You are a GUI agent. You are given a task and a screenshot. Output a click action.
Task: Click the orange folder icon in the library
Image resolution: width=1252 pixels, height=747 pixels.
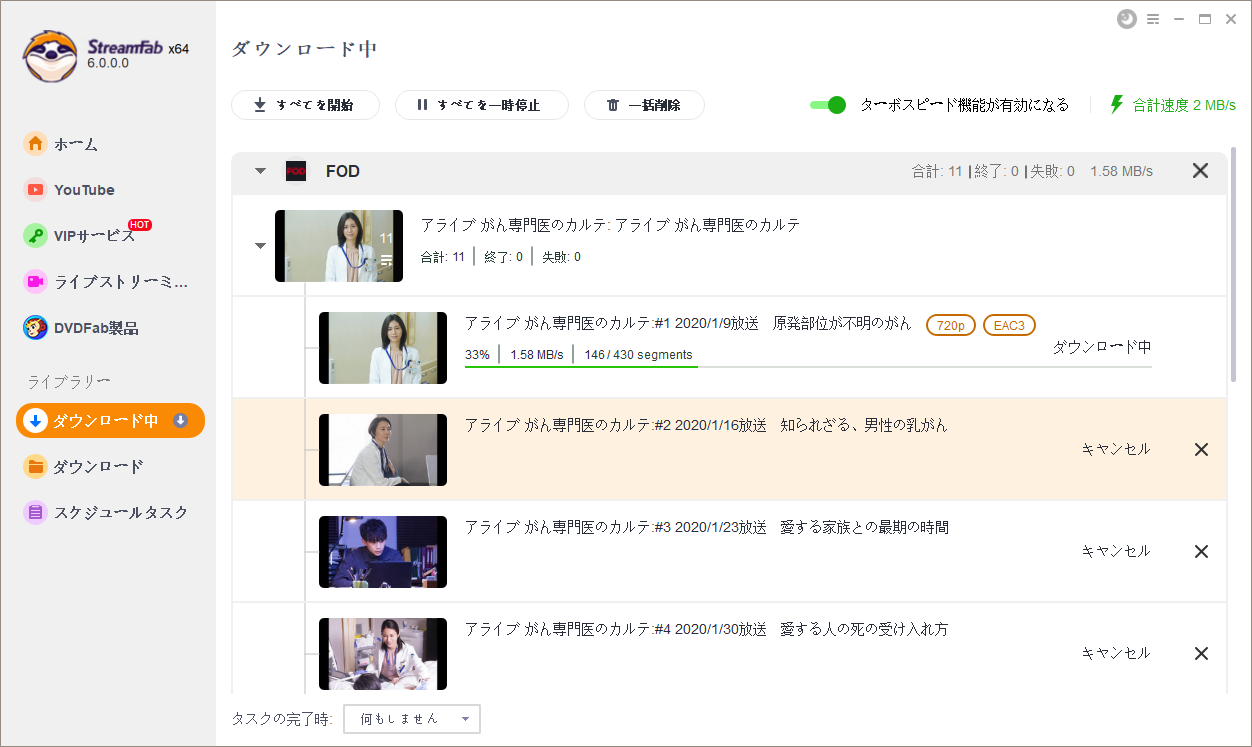(x=36, y=467)
